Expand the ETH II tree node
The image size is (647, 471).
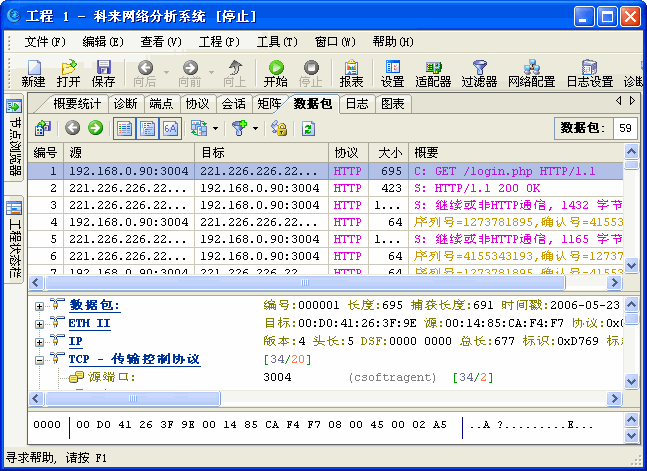[39, 324]
